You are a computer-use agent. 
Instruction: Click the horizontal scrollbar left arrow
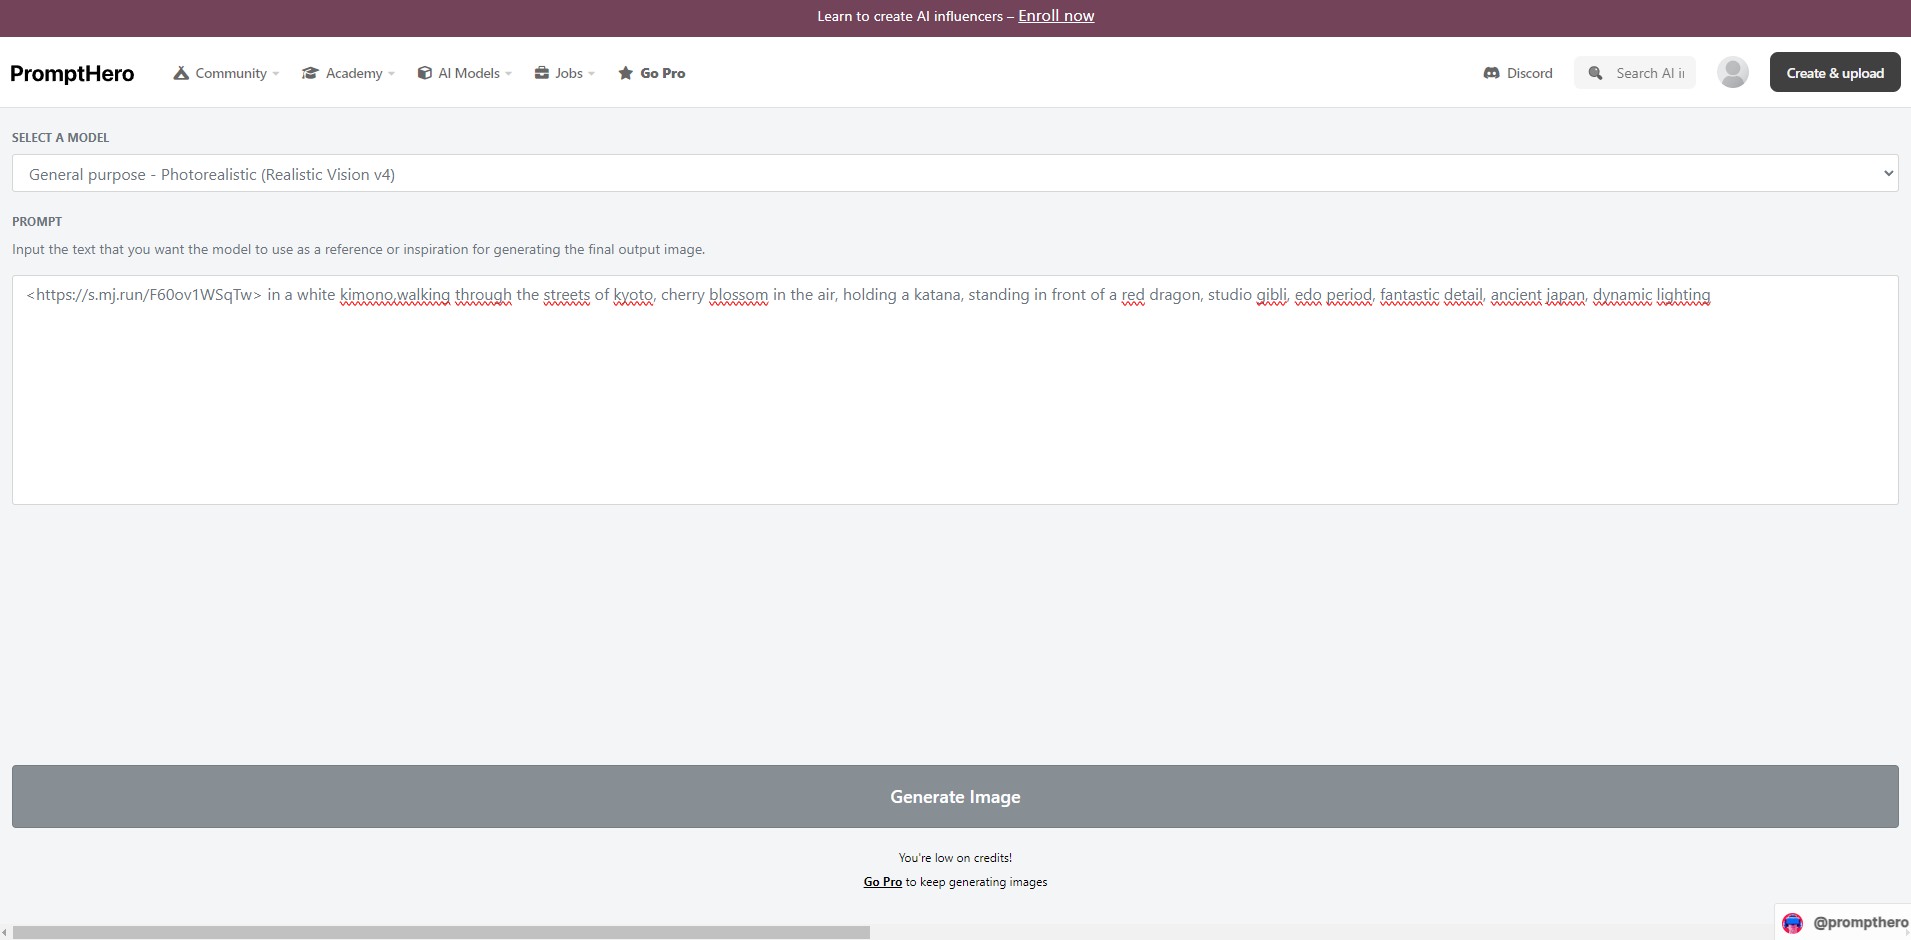coord(5,932)
